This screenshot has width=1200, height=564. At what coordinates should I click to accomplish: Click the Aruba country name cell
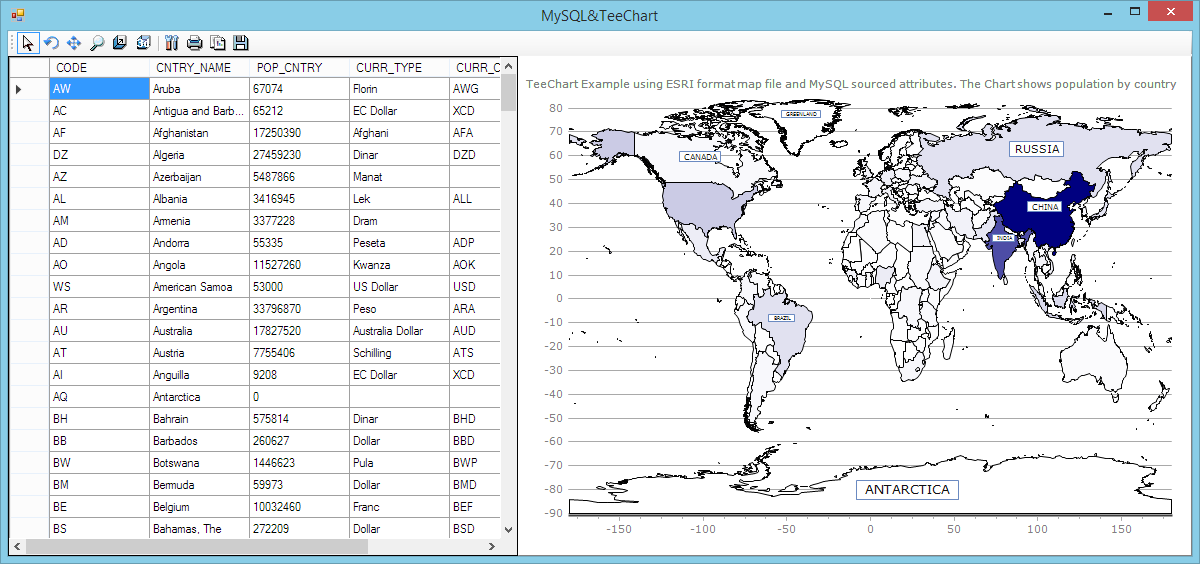point(199,89)
